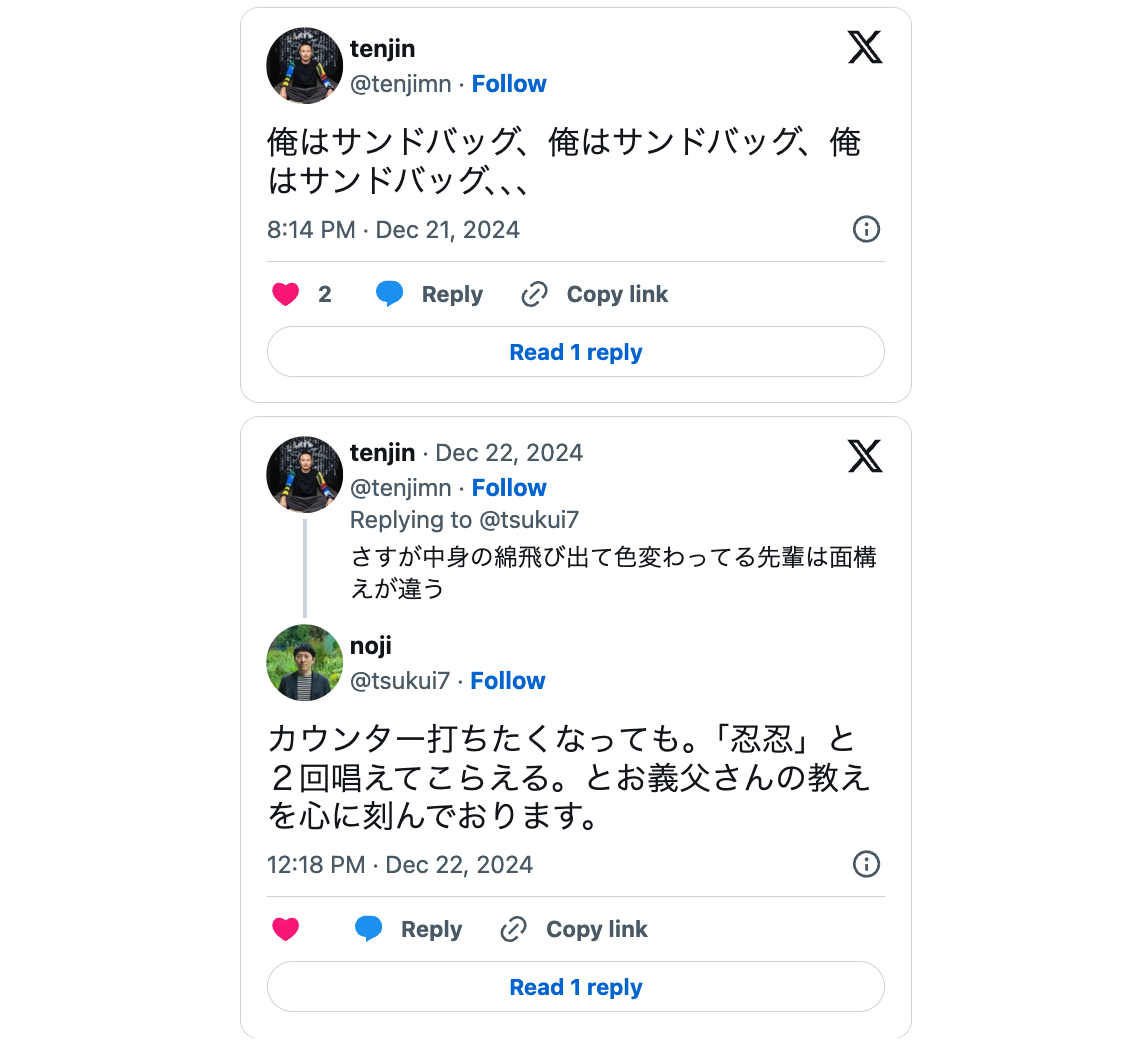The height and width of the screenshot is (1054, 1138).
Task: Open Read 1 reply on noji's tweet
Action: (x=576, y=987)
